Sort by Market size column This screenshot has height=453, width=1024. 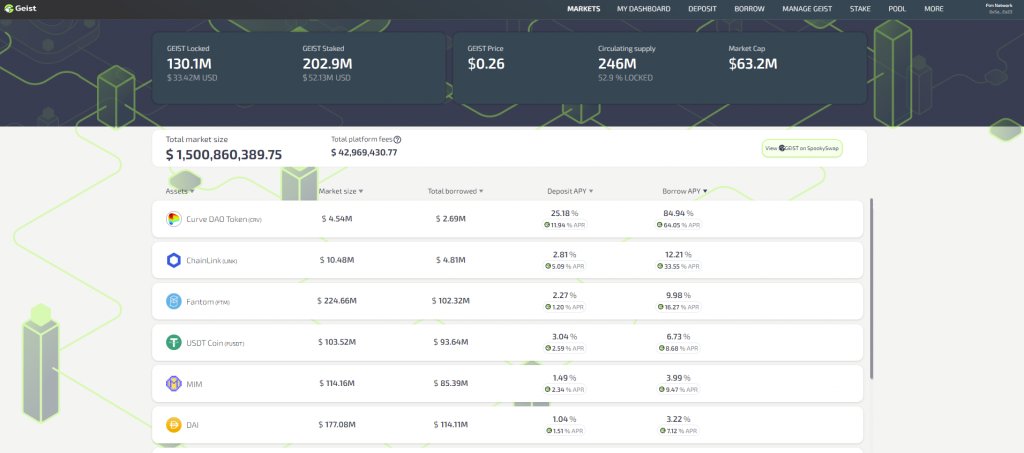coord(341,191)
